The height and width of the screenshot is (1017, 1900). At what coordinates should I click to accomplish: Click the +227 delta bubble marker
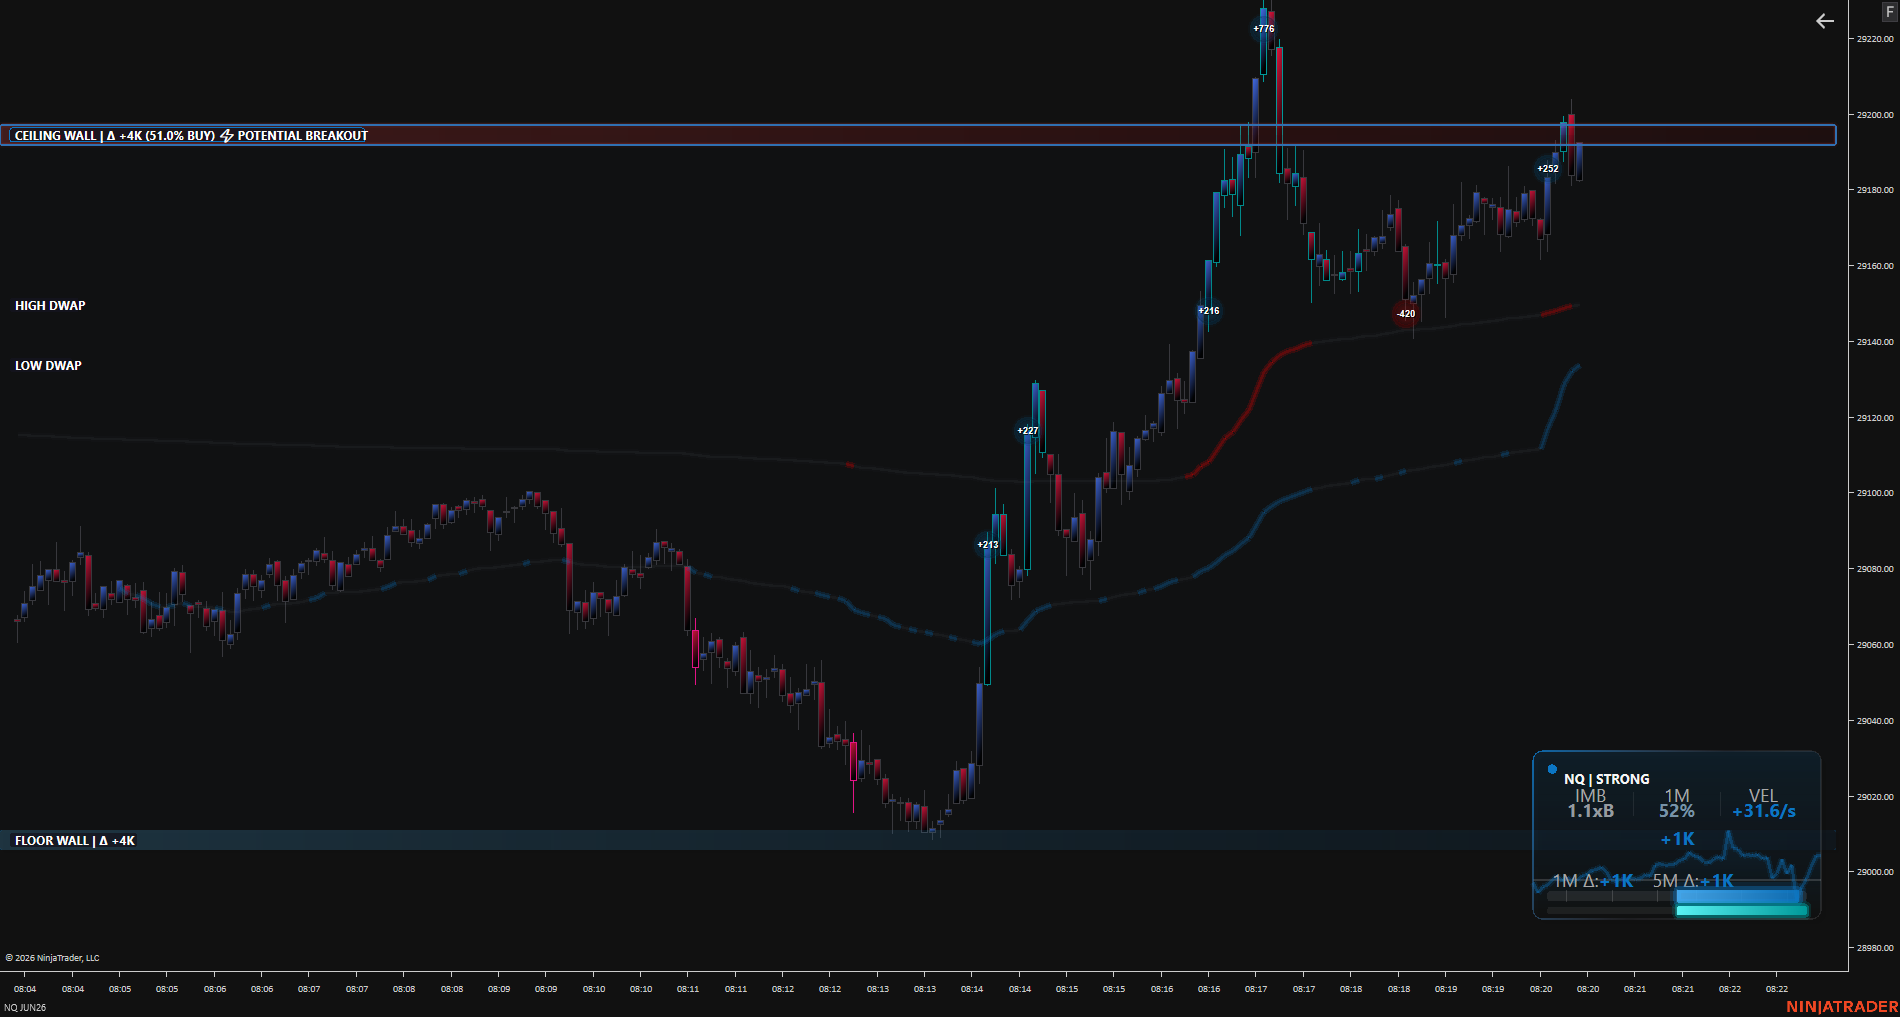tap(1028, 431)
